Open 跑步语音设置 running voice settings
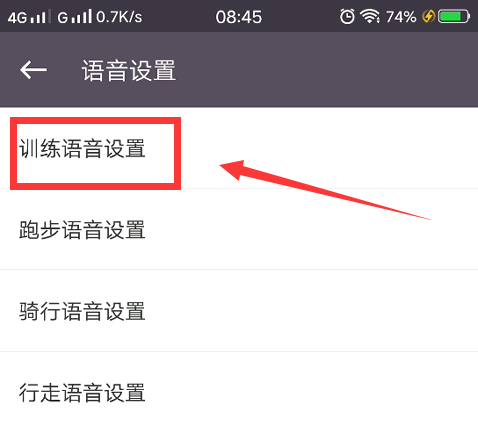Viewport: 478px width, 432px height. (239, 229)
